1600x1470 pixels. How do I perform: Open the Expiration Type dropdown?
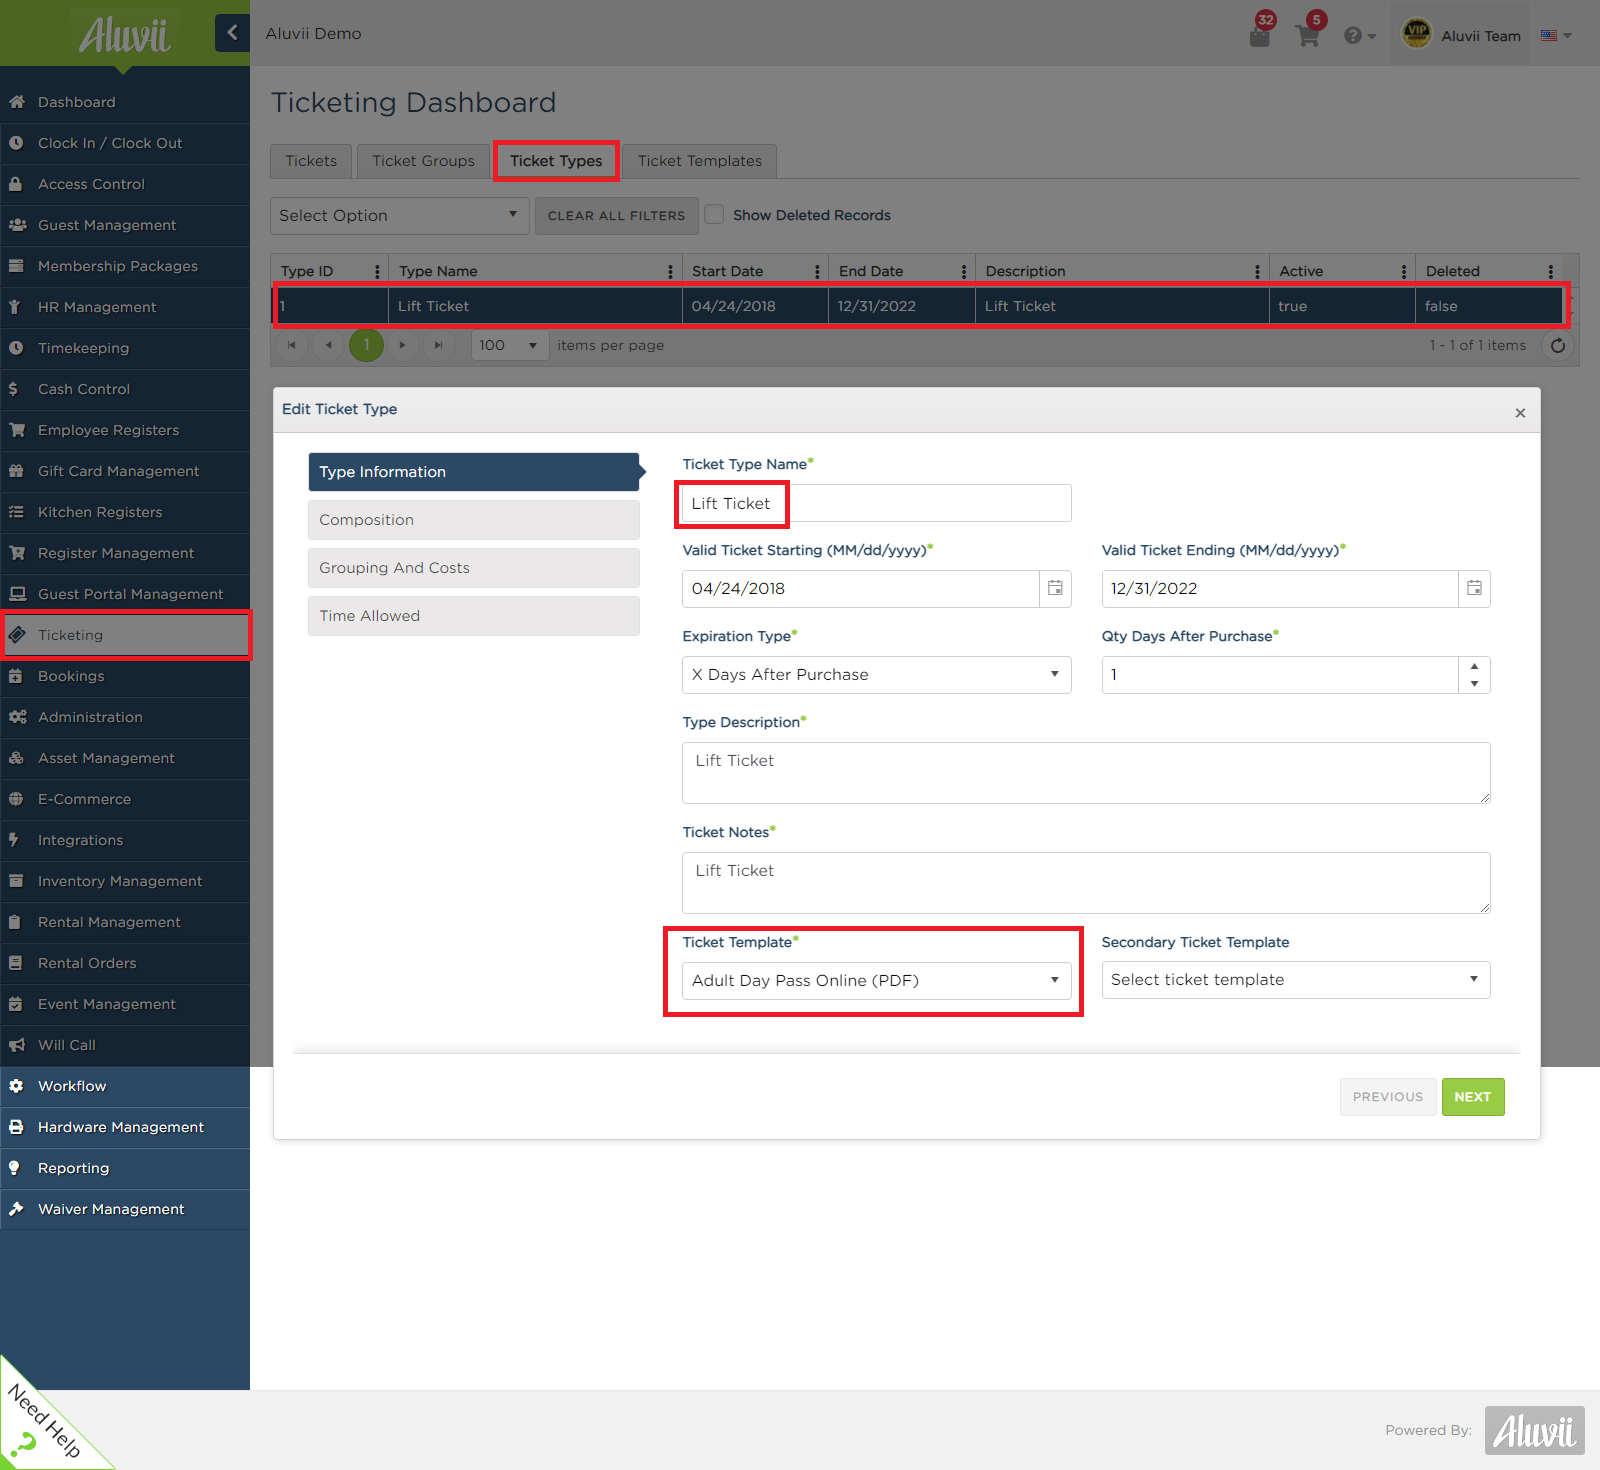click(877, 675)
